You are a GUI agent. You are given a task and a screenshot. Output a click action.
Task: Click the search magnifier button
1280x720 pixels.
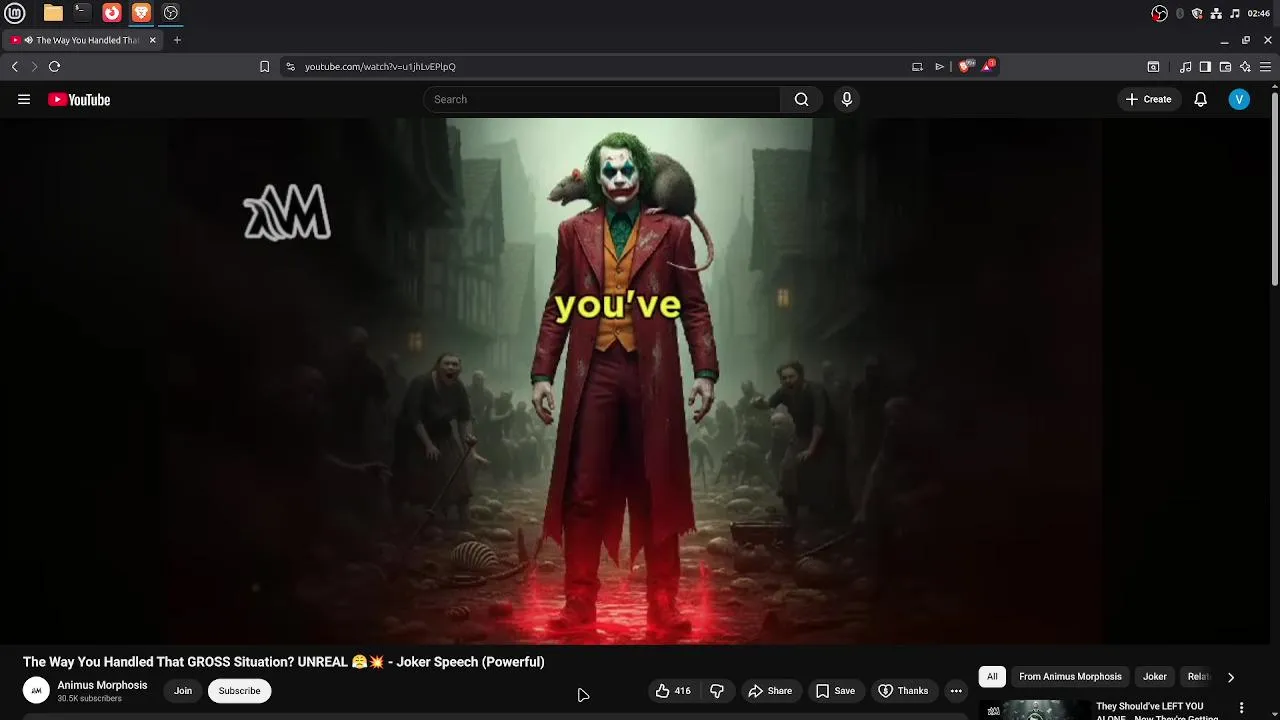(x=801, y=99)
